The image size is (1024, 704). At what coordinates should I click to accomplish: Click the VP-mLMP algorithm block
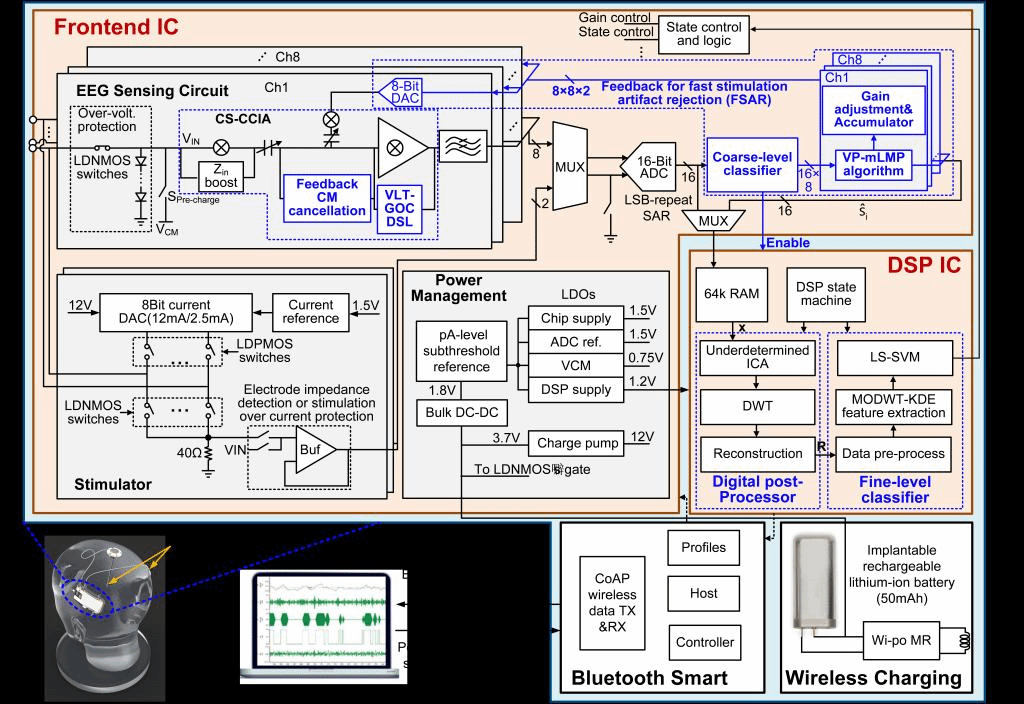(873, 165)
